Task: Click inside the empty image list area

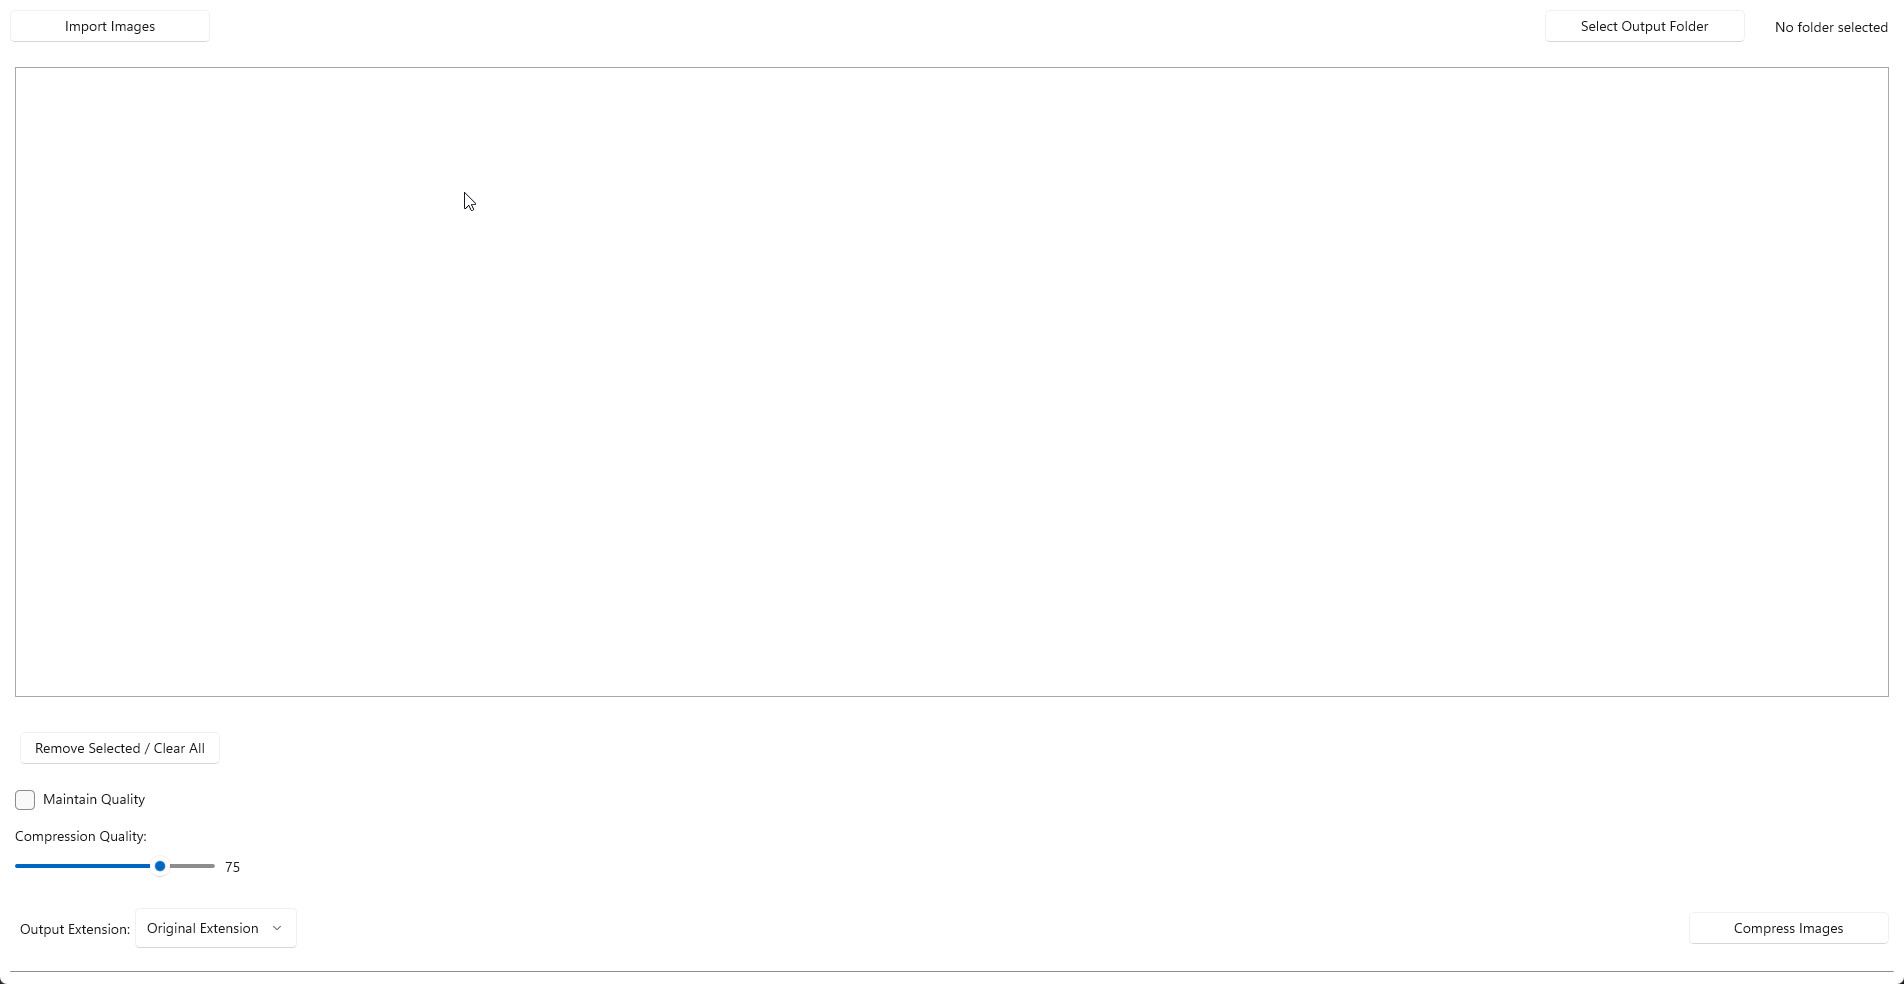Action: click(x=952, y=382)
